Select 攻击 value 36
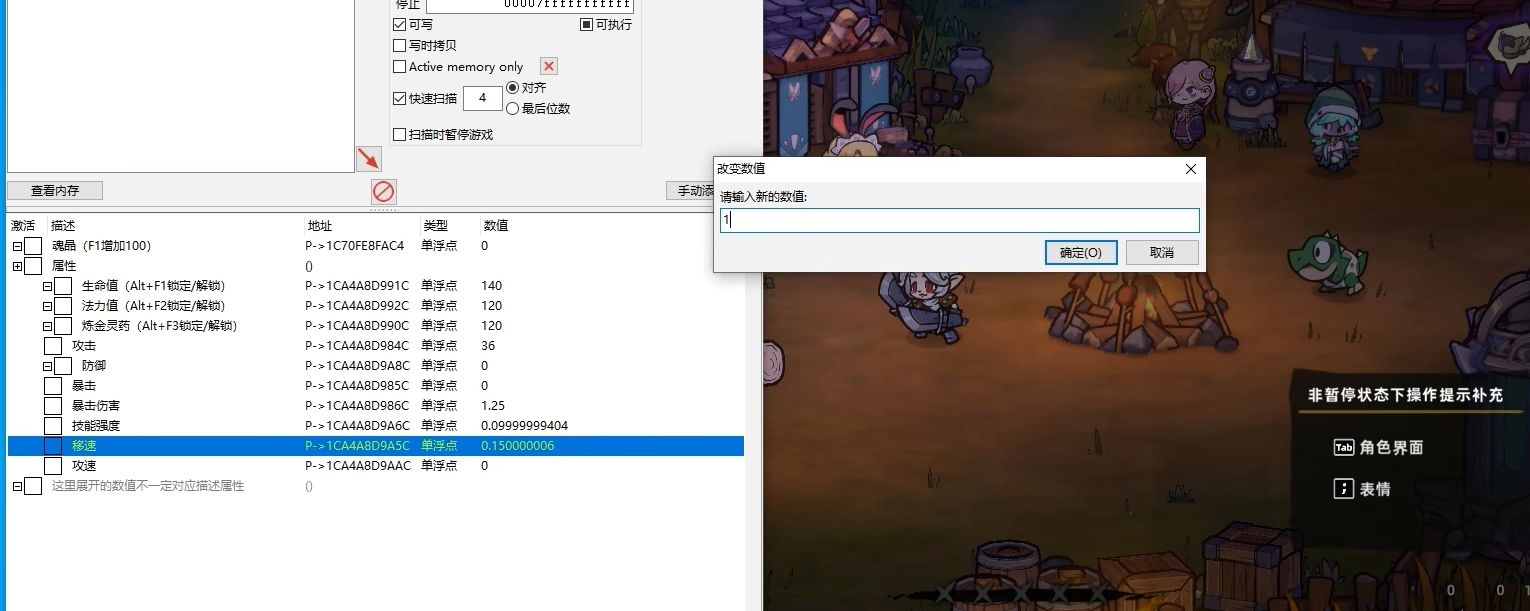This screenshot has width=1530, height=611. [x=488, y=346]
